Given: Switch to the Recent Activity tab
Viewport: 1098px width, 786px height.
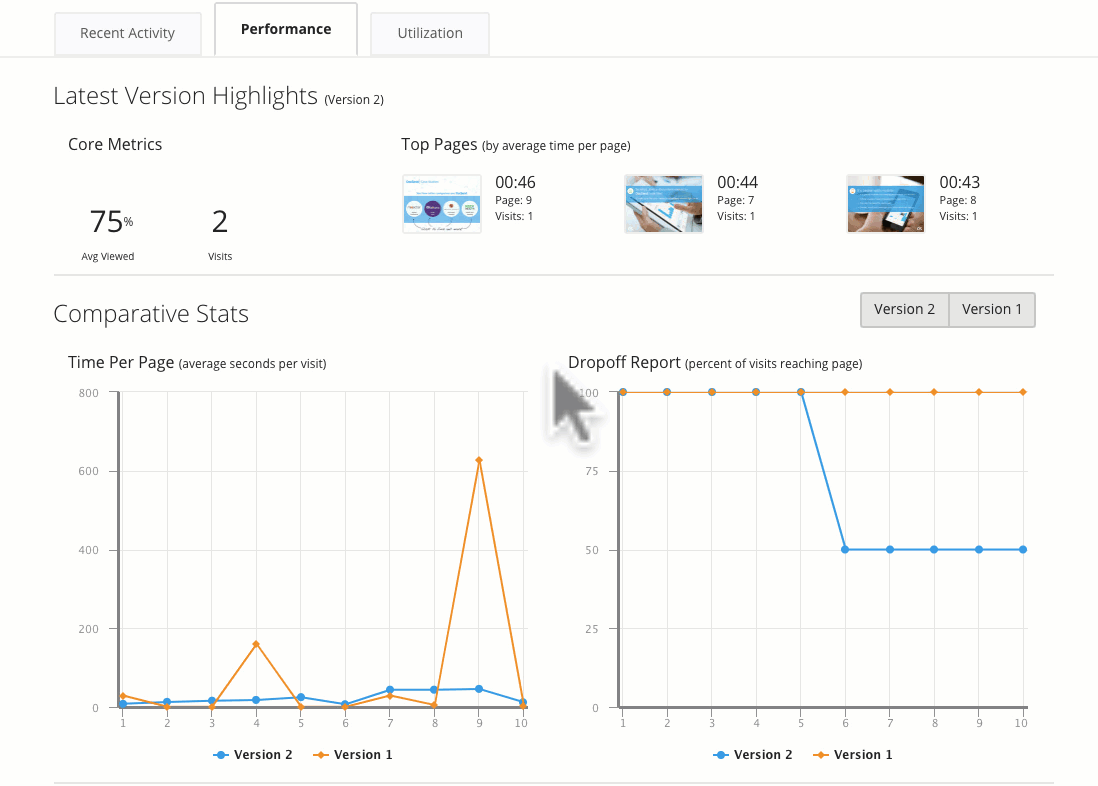Looking at the screenshot, I should coord(127,33).
